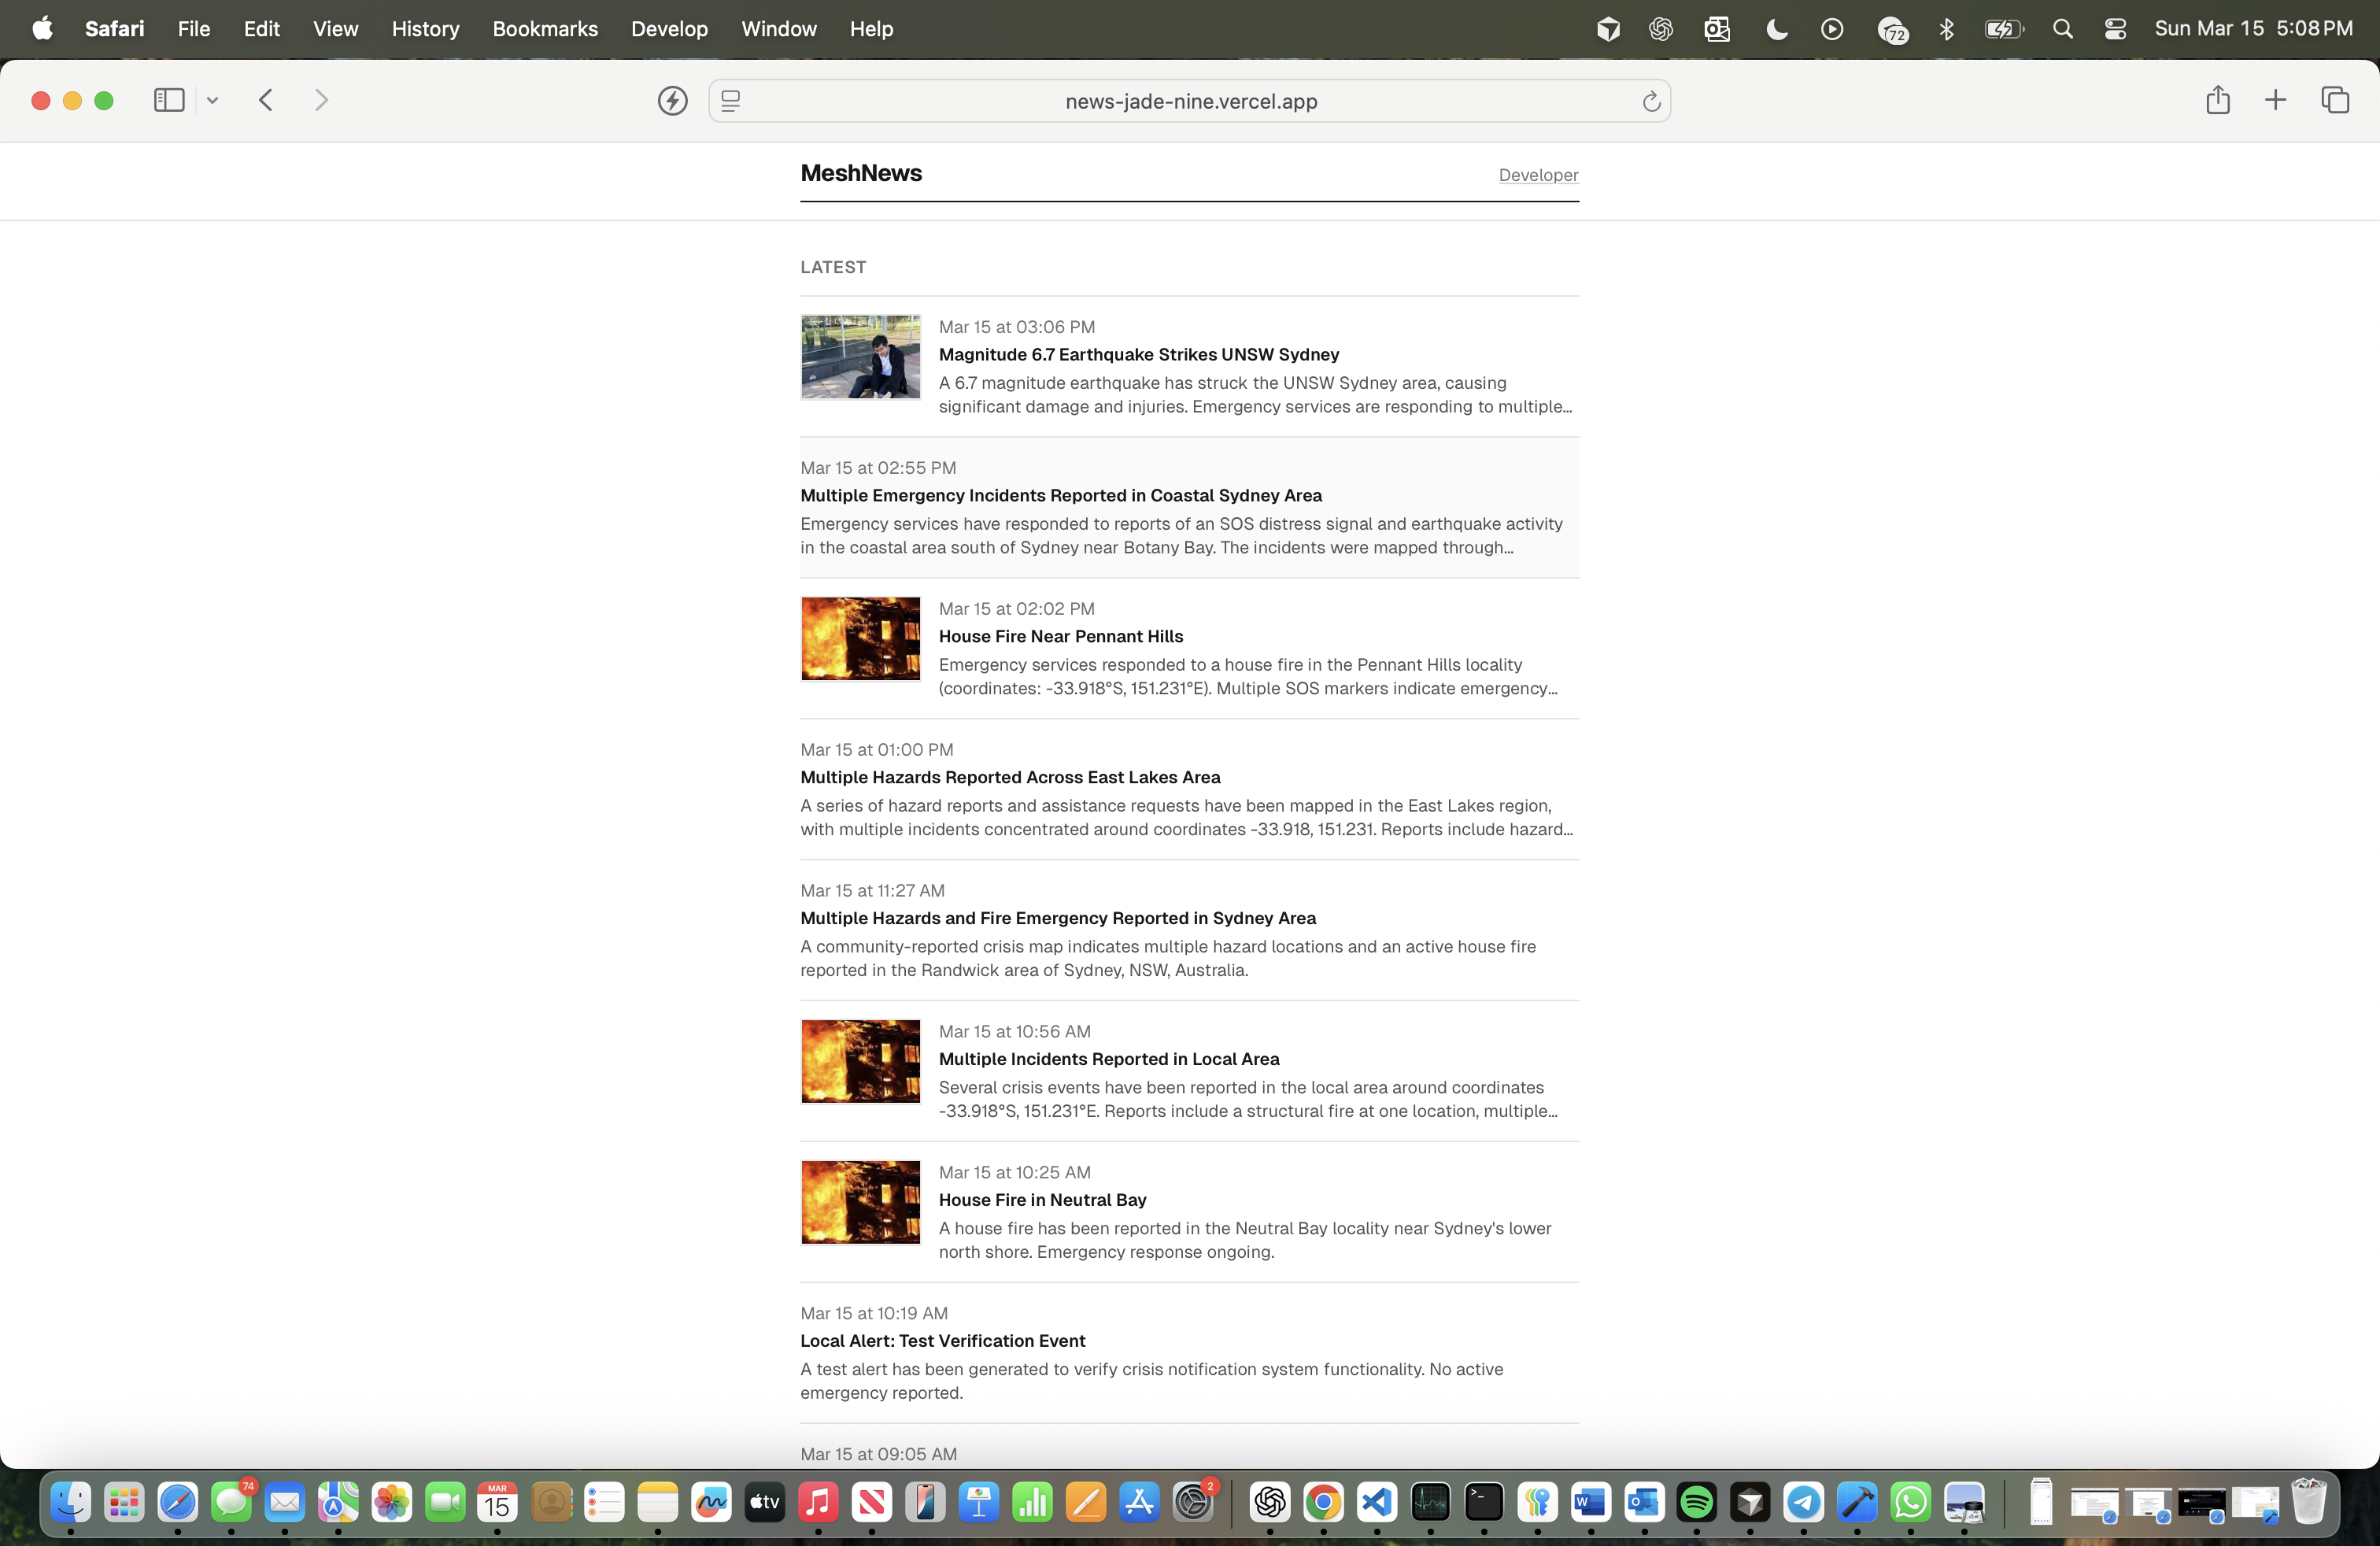2380x1546 pixels.
Task: Open a new tab with plus icon
Action: (x=2275, y=100)
